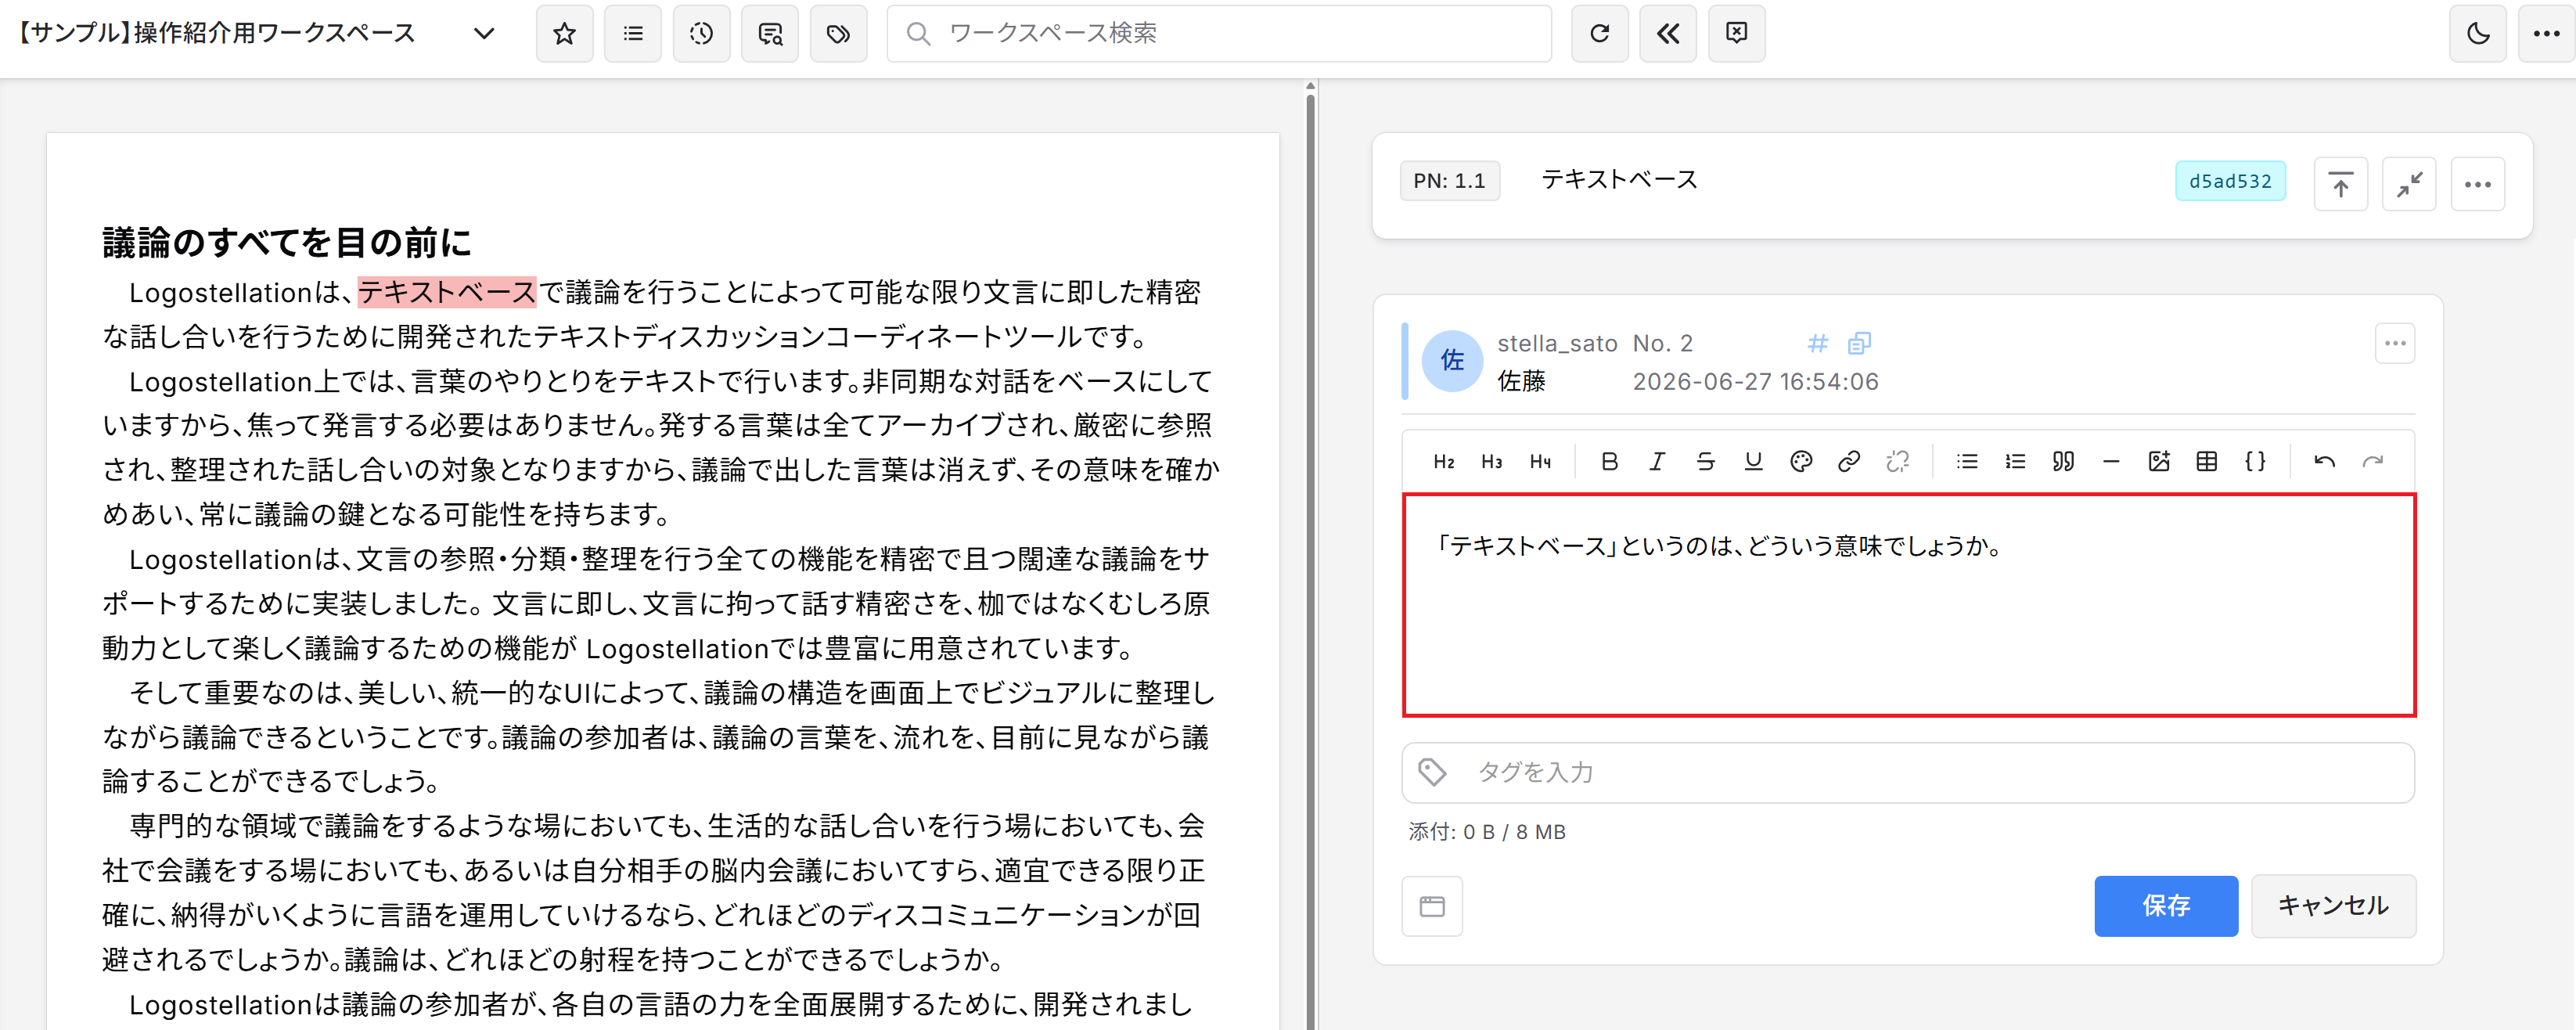2576x1030 pixels.
Task: Insert an image with the image icon
Action: [x=2159, y=462]
